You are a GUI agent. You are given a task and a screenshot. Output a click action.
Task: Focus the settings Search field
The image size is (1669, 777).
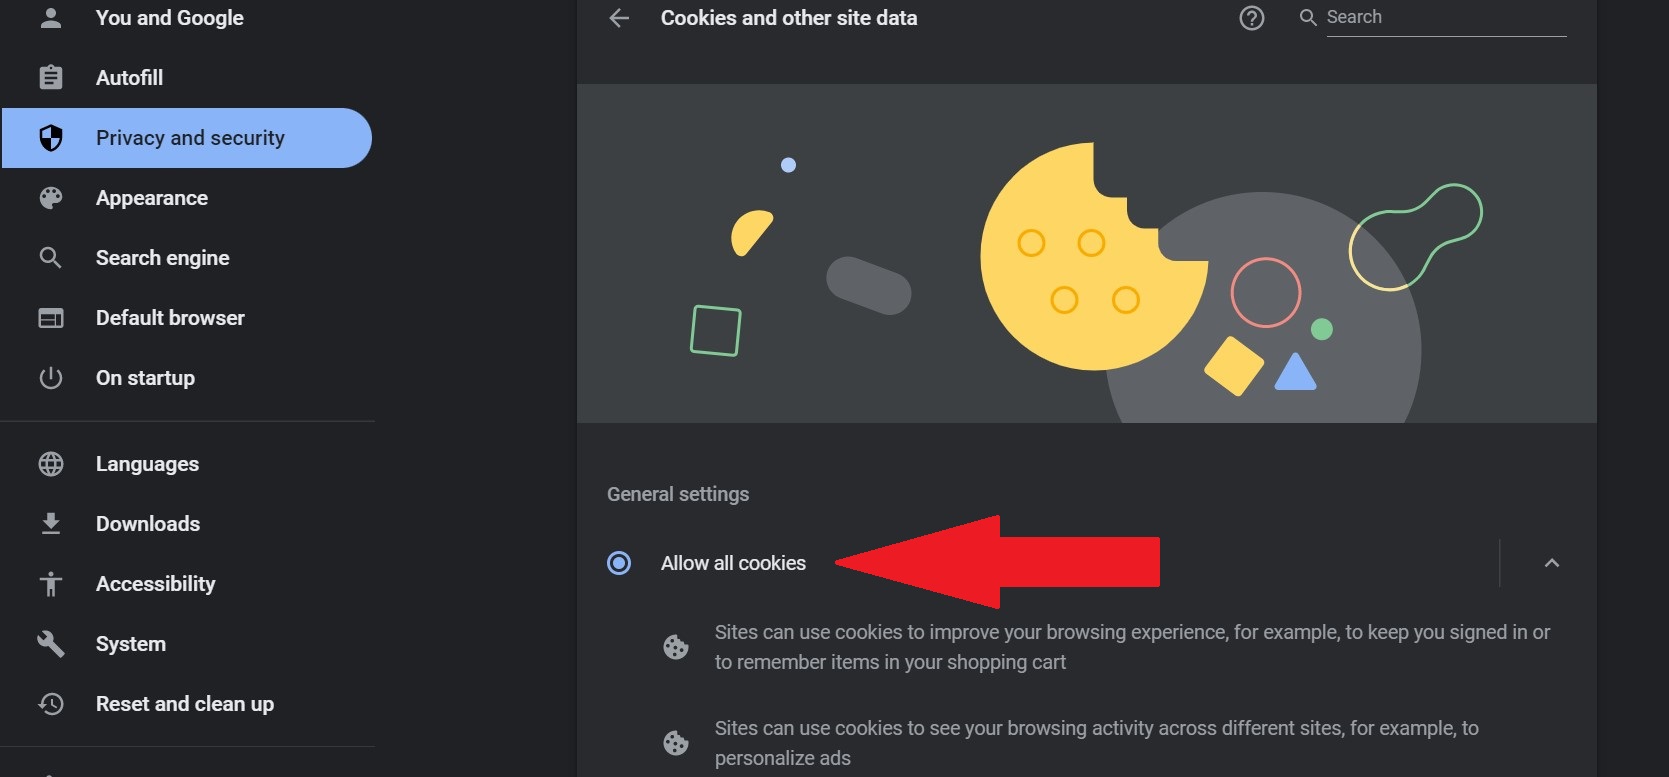pyautogui.click(x=1446, y=17)
